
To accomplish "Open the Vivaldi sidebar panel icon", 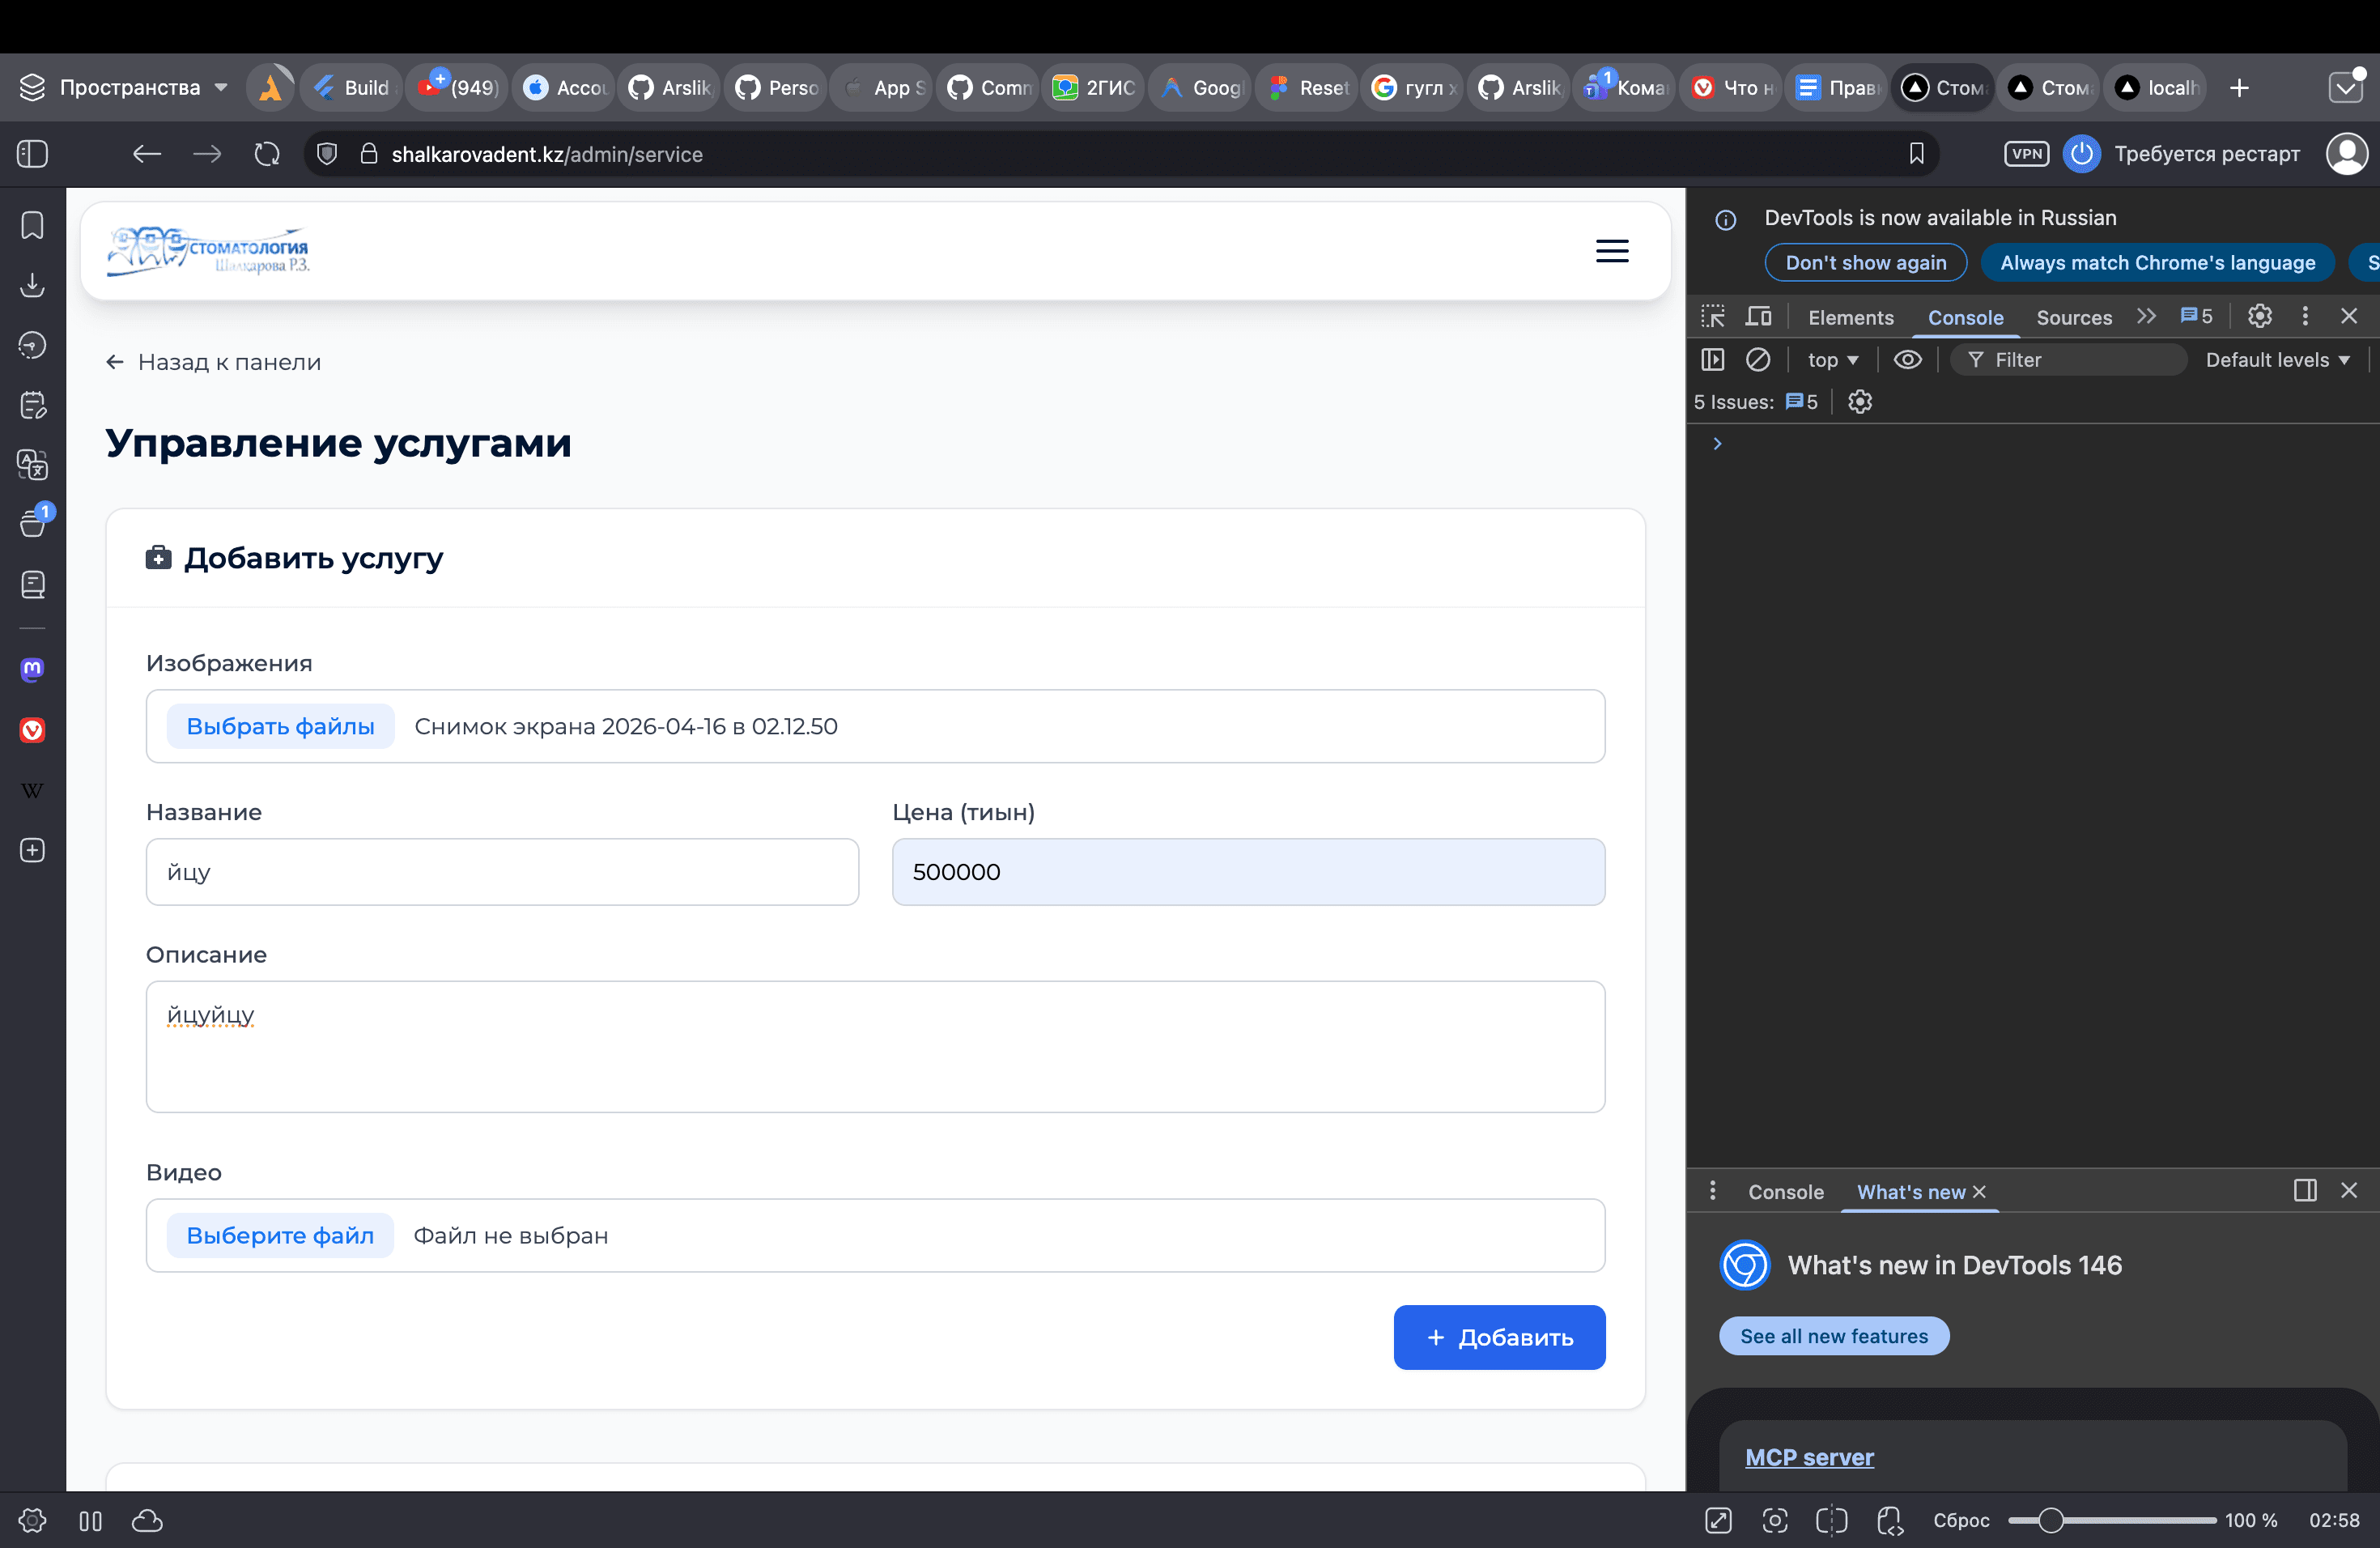I will tap(32, 730).
